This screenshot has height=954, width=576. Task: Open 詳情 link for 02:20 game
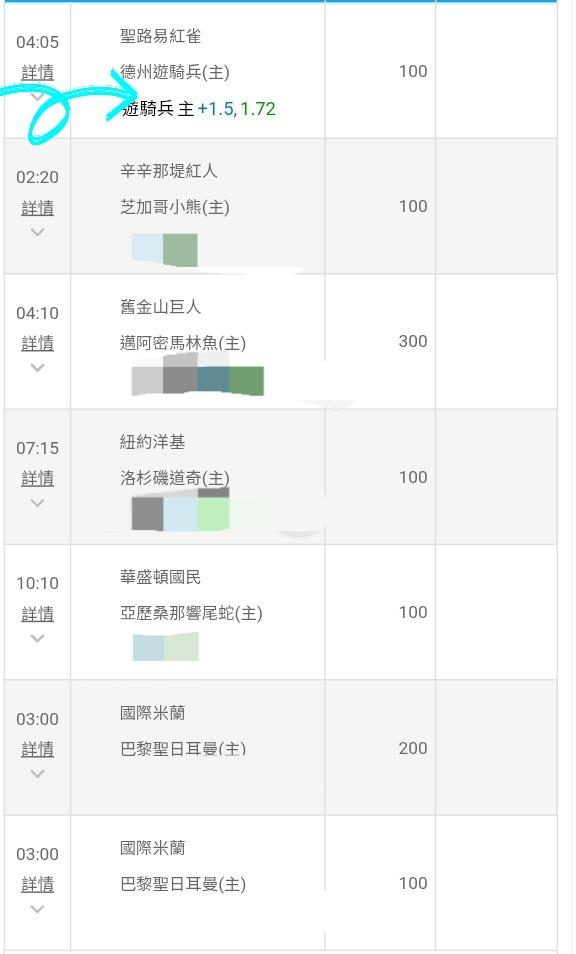click(x=37, y=208)
